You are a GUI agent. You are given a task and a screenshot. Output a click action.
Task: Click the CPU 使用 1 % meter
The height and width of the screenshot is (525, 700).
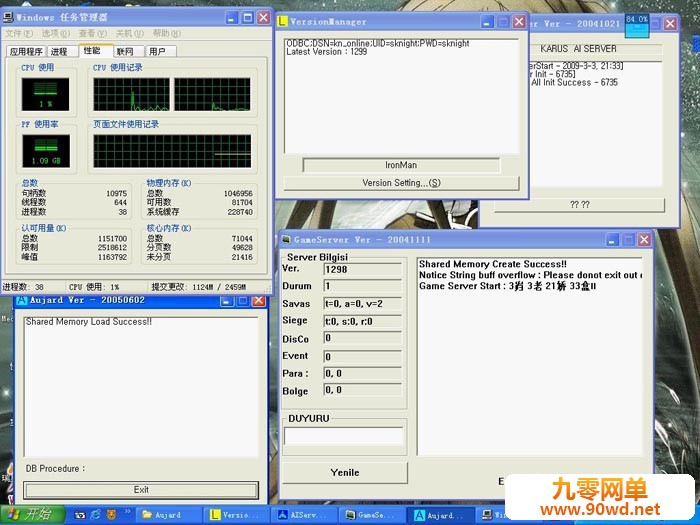(45, 94)
